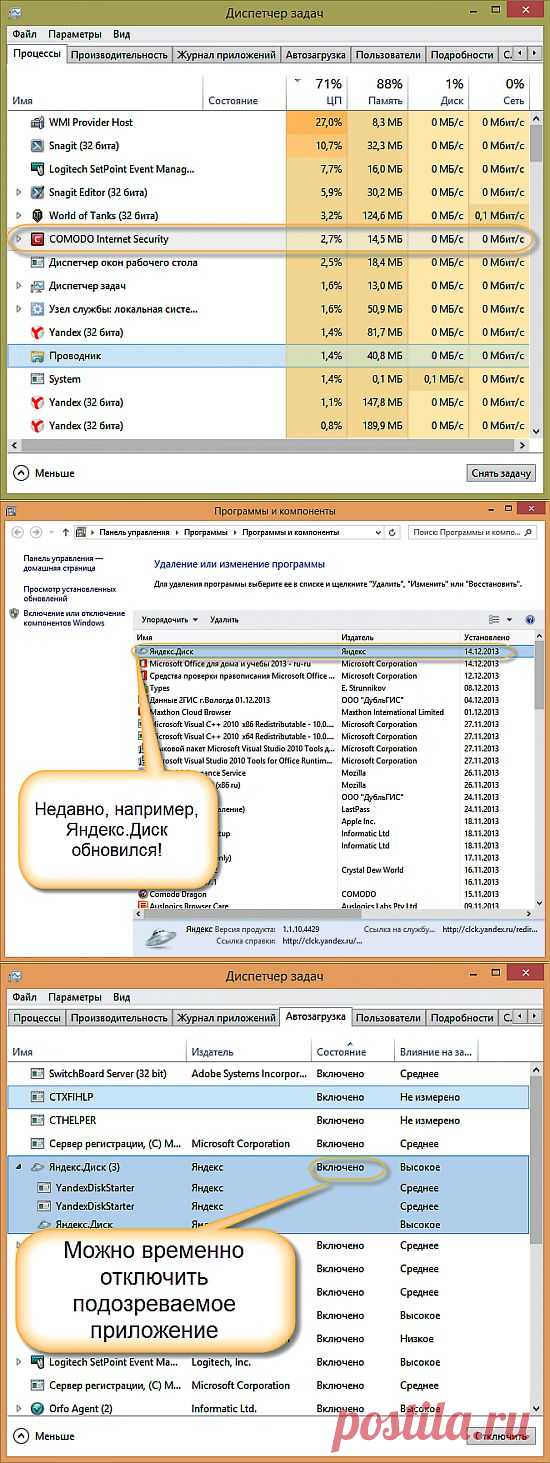This screenshot has width=550, height=1463.
Task: Click the Включено status of Яндекс.Диск (3)
Action: 340,1167
